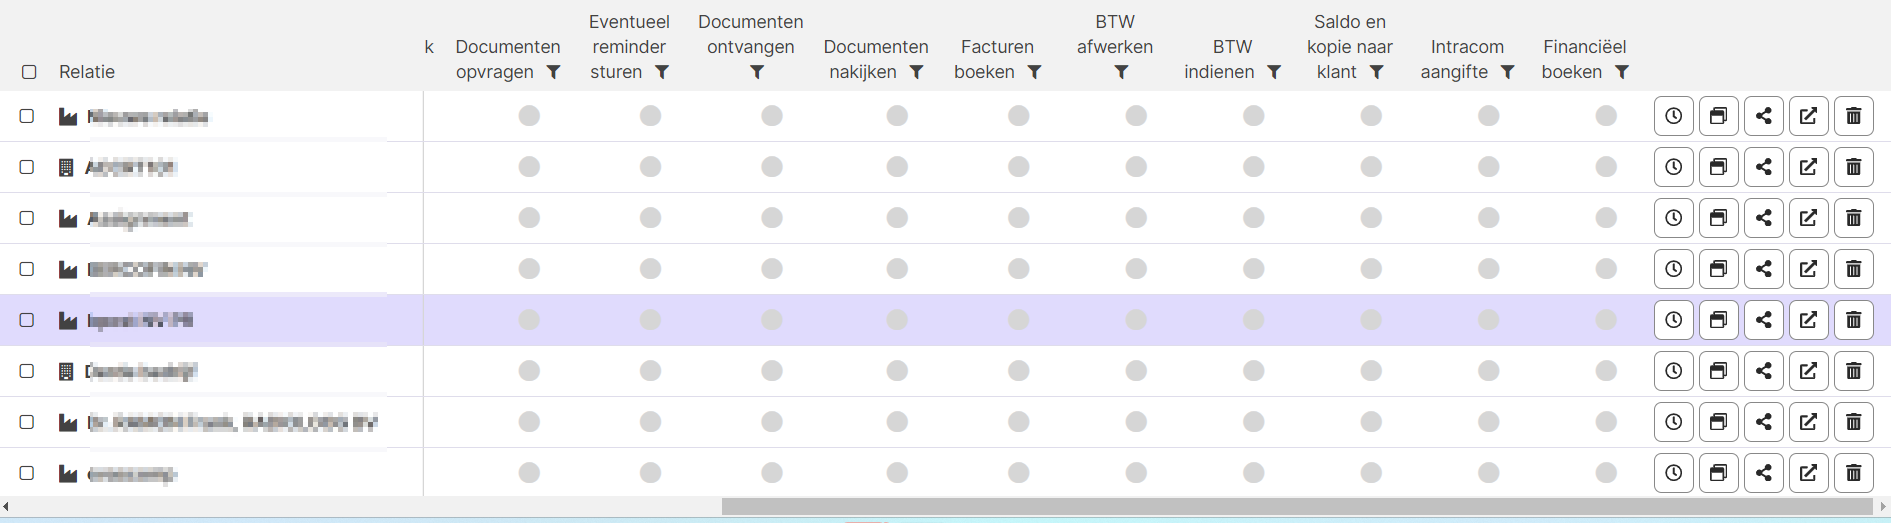Image resolution: width=1891 pixels, height=523 pixels.
Task: Check the checkbox of the first row
Action: pyautogui.click(x=27, y=116)
